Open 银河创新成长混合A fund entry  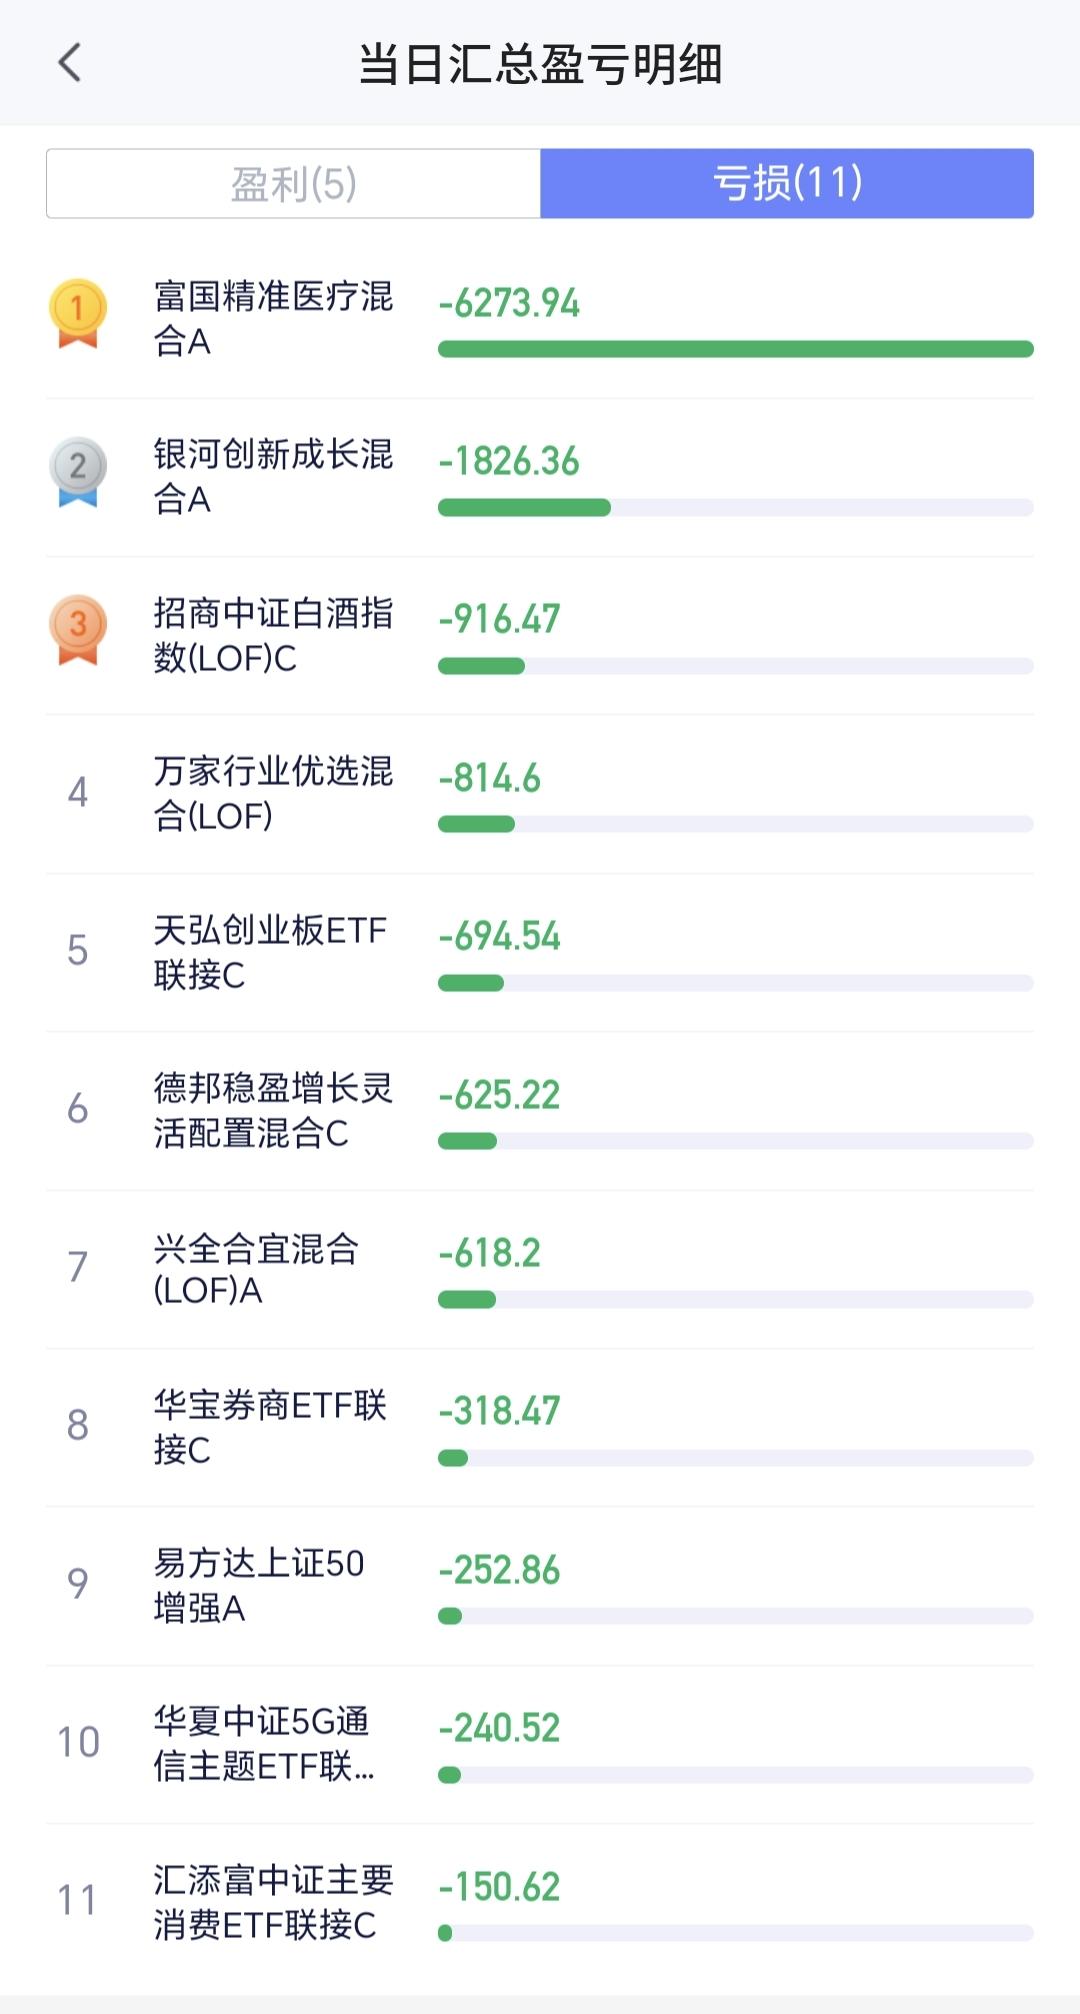point(540,478)
